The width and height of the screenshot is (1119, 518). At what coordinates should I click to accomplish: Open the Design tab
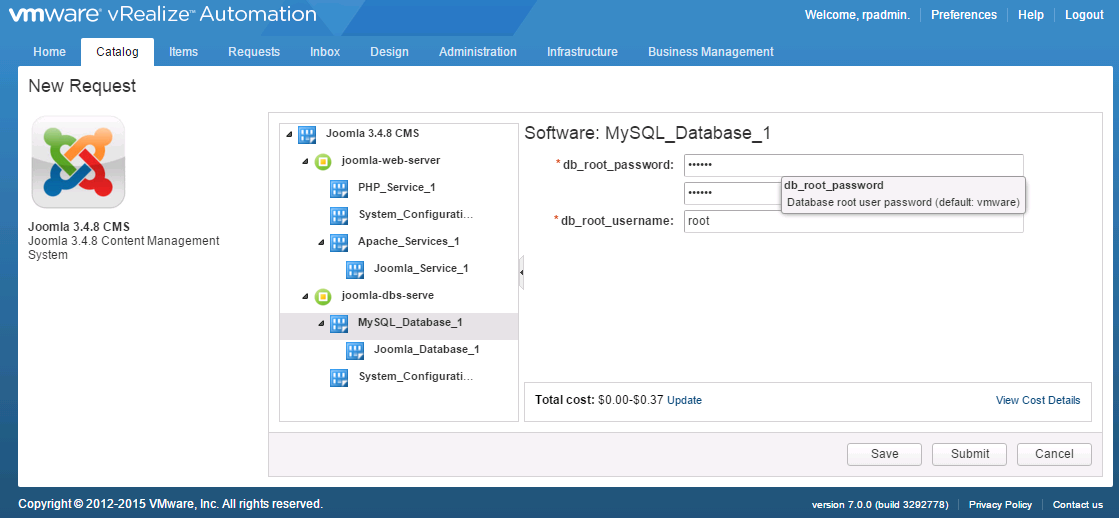click(x=390, y=51)
